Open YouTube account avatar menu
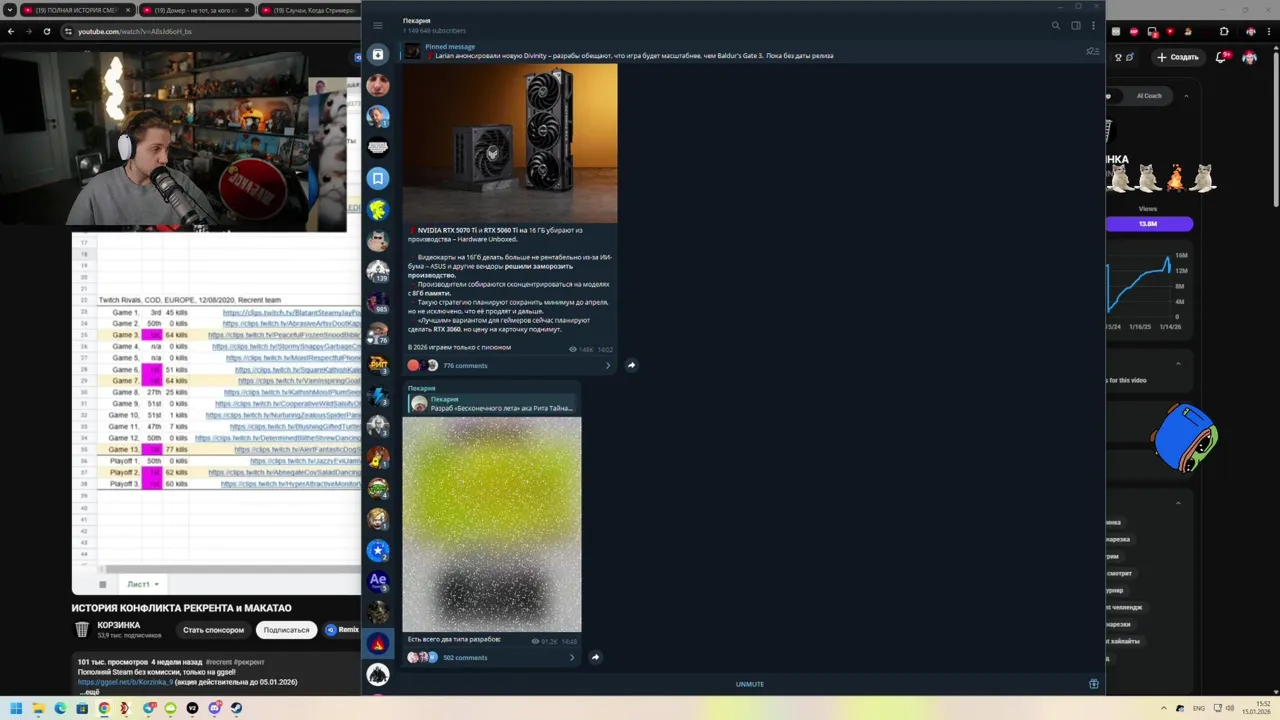The width and height of the screenshot is (1280, 720). 1249,57
